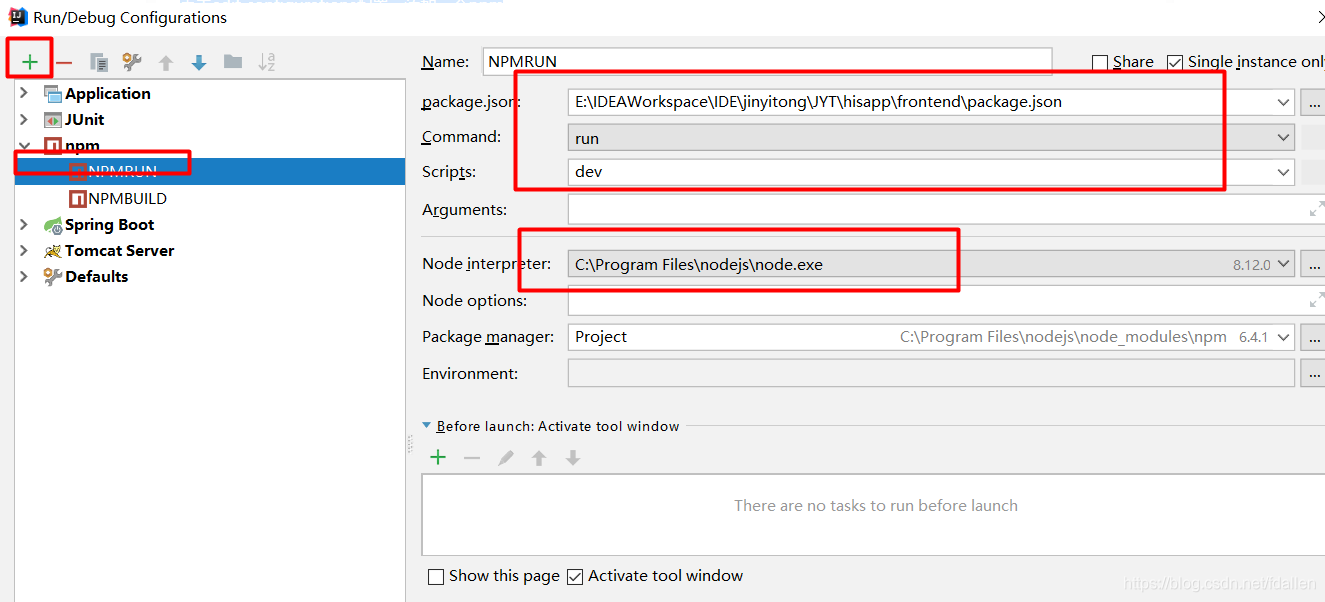Click into the Arguments field
Screen dimensions: 1325x602
(946, 210)
